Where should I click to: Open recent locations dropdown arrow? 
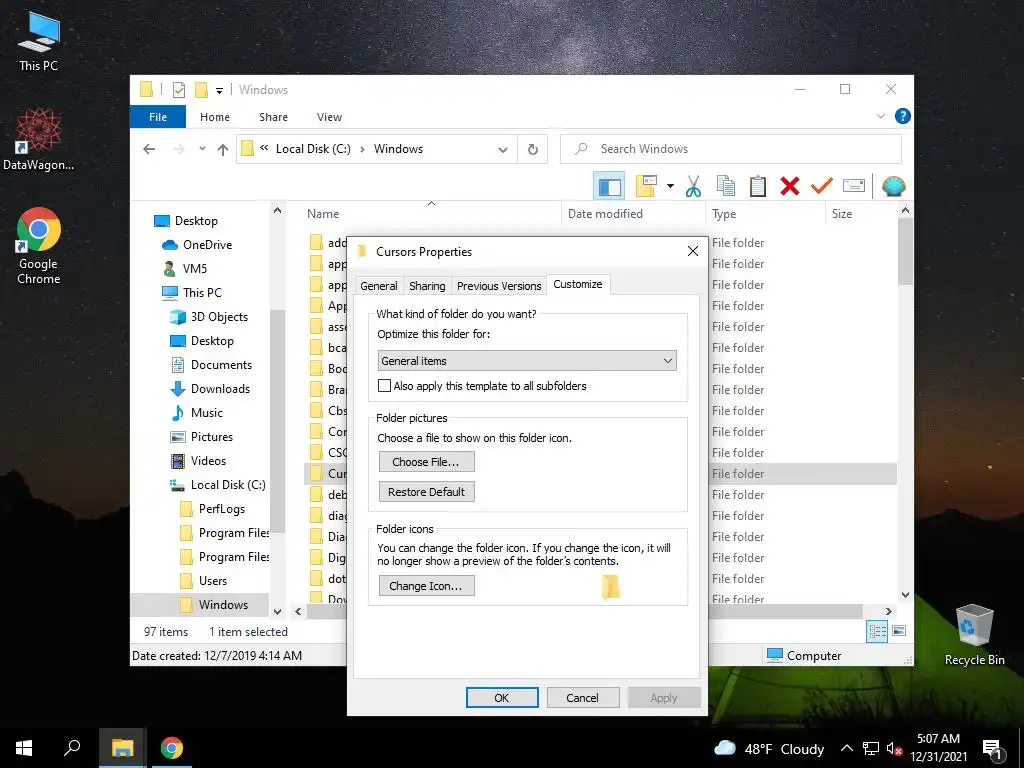tap(202, 149)
